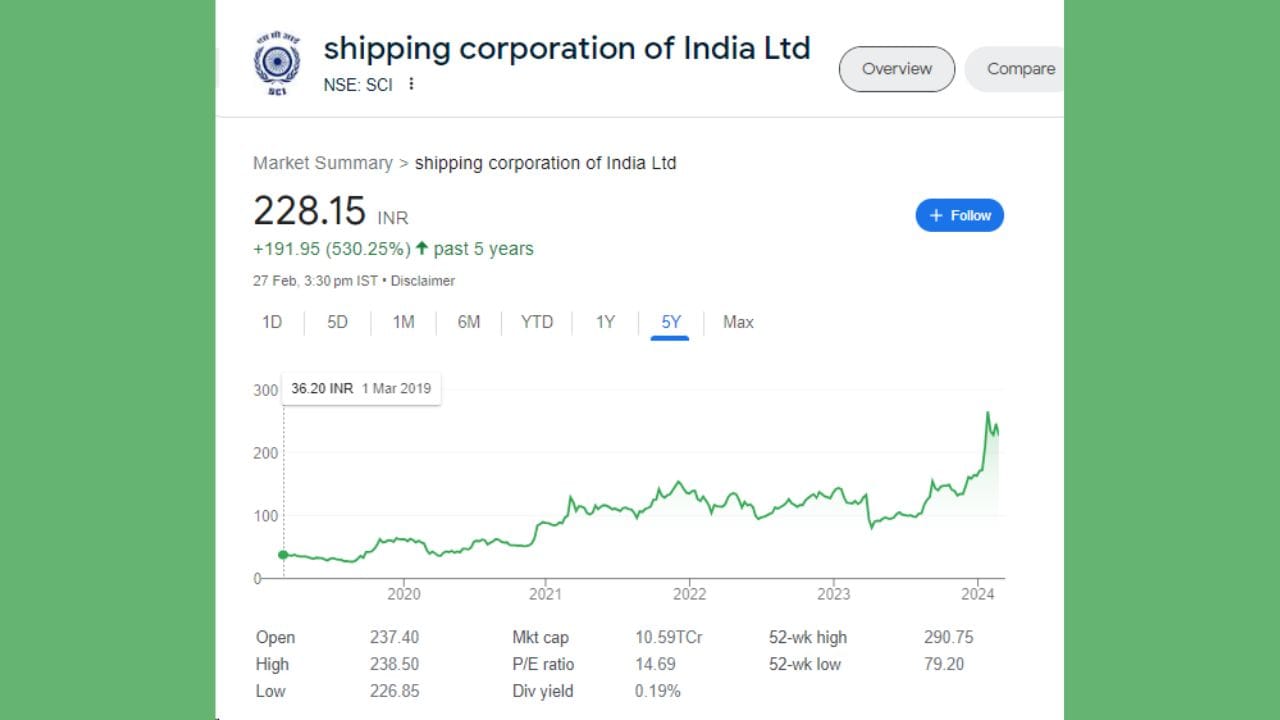Show the Max chart range

click(738, 322)
